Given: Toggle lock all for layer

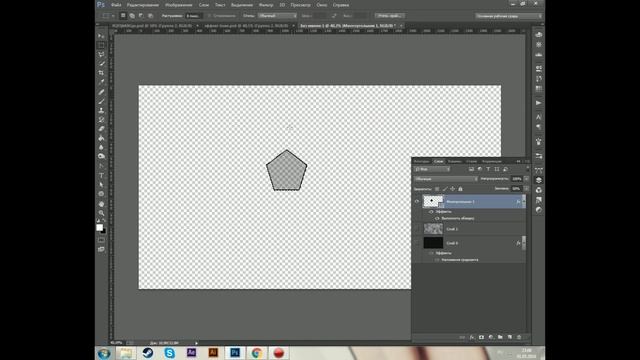Looking at the screenshot, I should click(460, 189).
